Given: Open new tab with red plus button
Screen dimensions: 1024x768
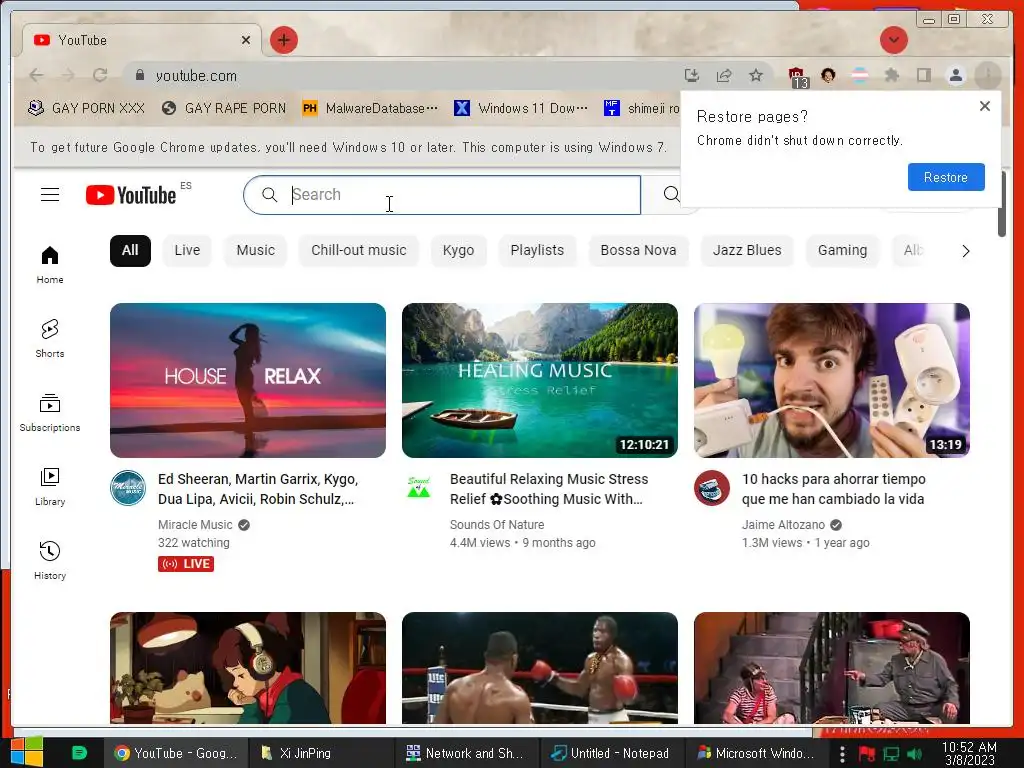Looking at the screenshot, I should 283,40.
